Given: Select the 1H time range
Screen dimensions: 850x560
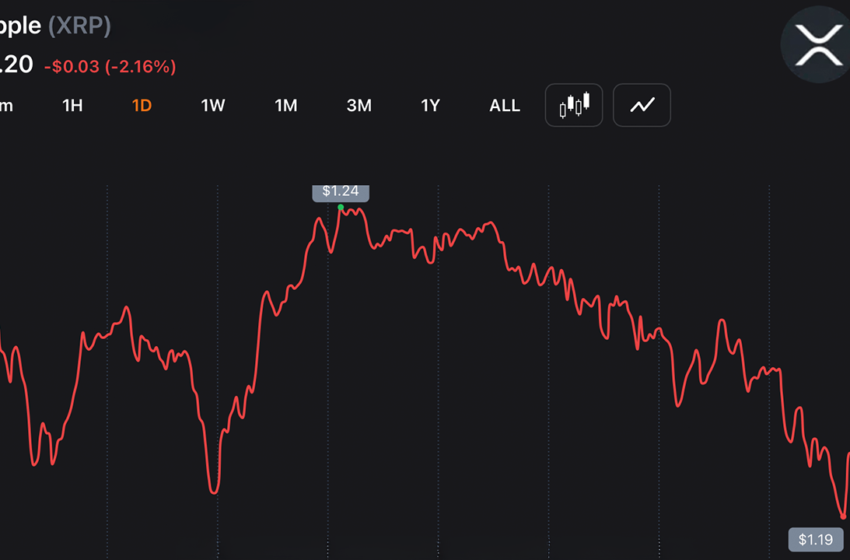Looking at the screenshot, I should click(x=73, y=105).
